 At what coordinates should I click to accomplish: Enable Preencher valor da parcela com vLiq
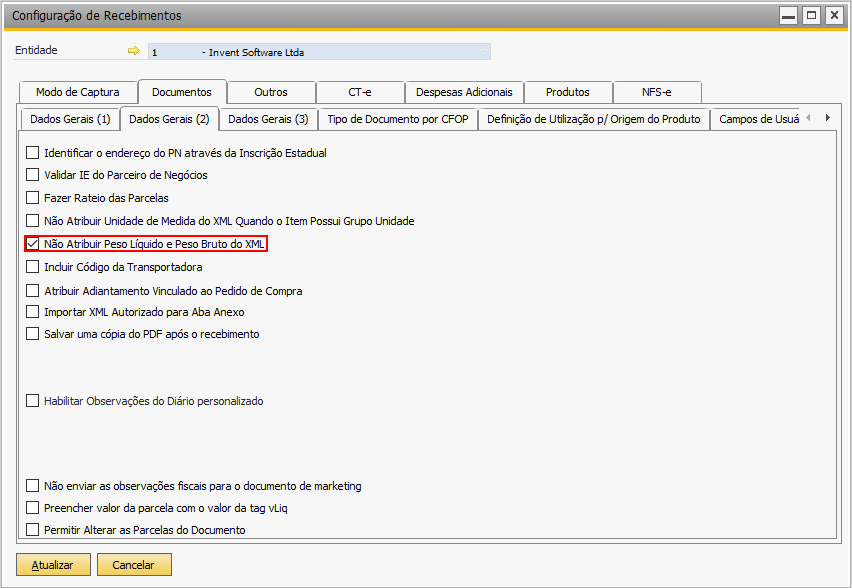33,508
